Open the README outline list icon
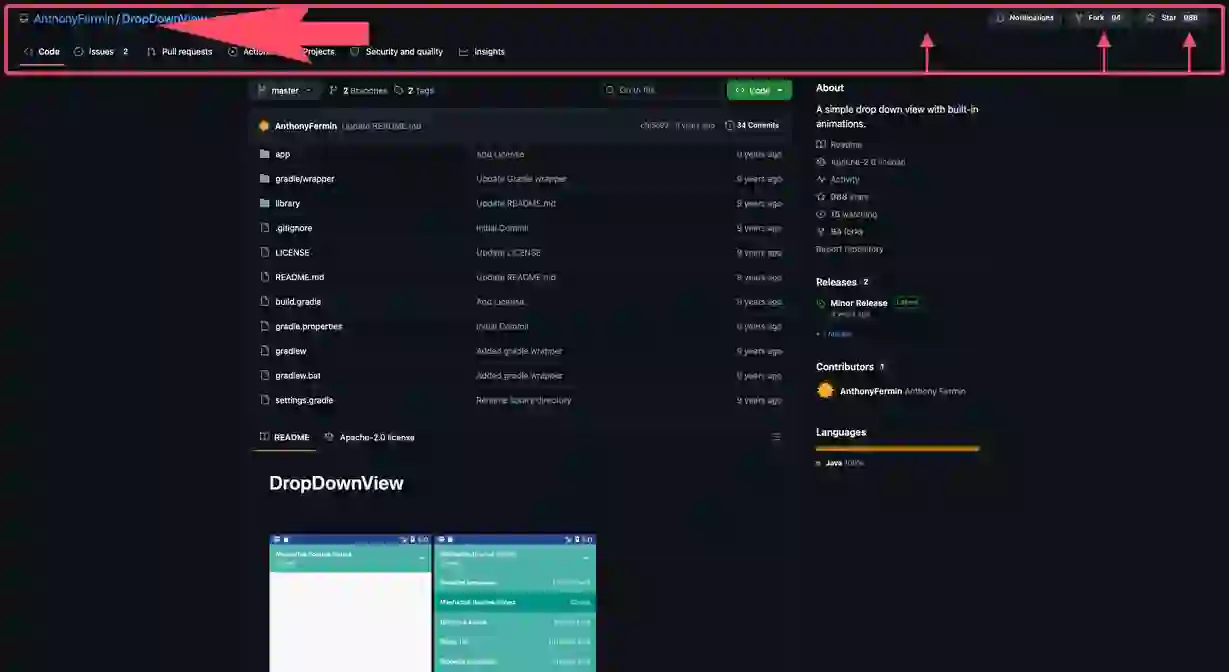The image size is (1229, 672). click(x=776, y=437)
